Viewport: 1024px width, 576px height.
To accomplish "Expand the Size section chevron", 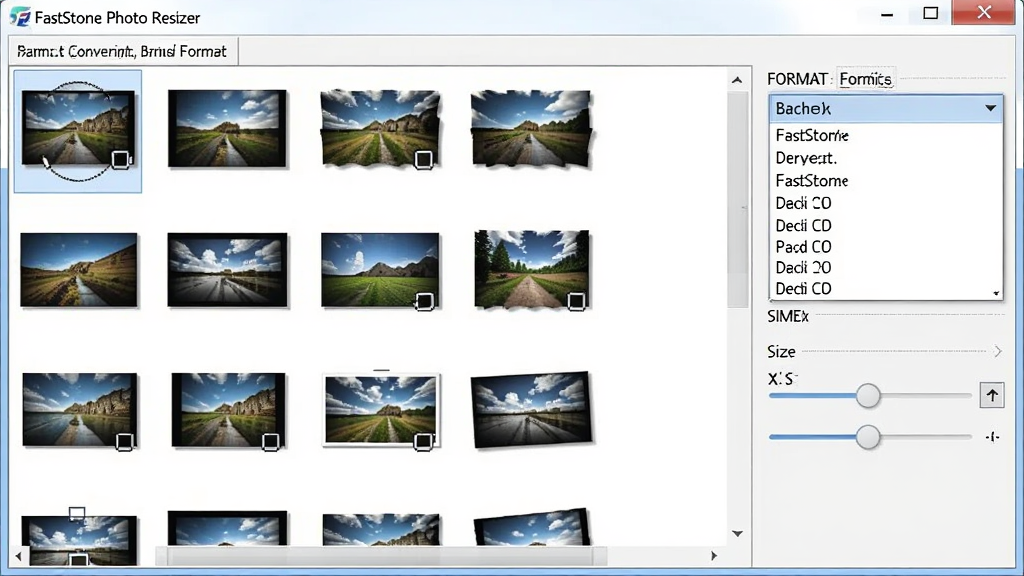I will coord(997,351).
